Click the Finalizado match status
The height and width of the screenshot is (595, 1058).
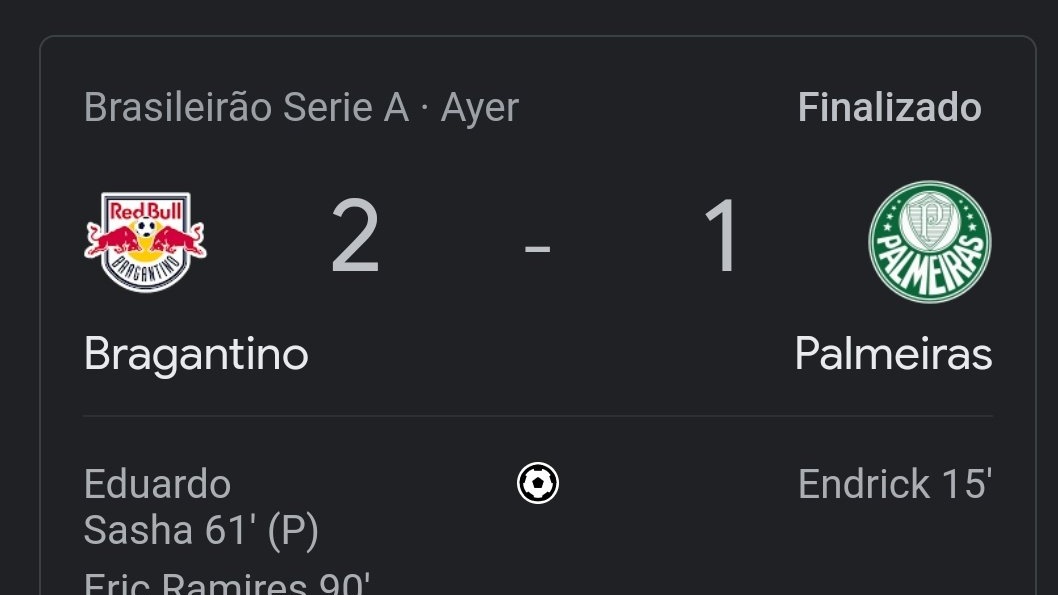pos(889,107)
